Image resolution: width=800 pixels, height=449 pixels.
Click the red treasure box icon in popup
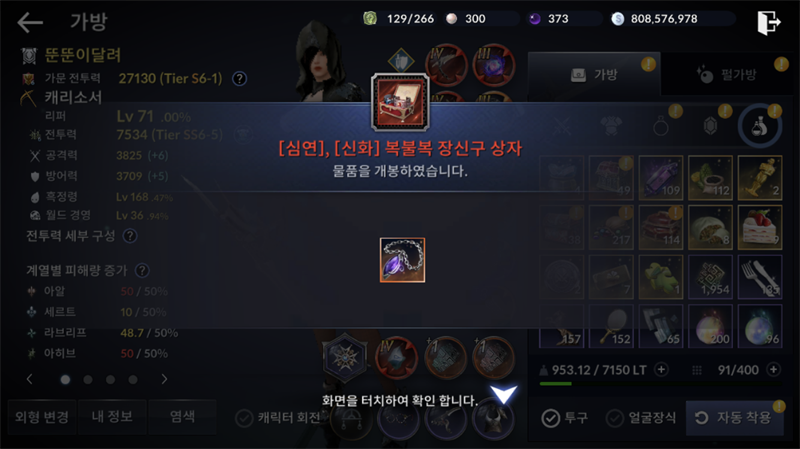401,103
